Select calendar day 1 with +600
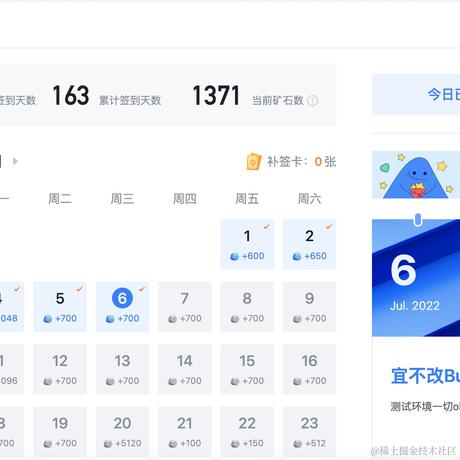Image resolution: width=460 pixels, height=460 pixels. click(x=247, y=244)
